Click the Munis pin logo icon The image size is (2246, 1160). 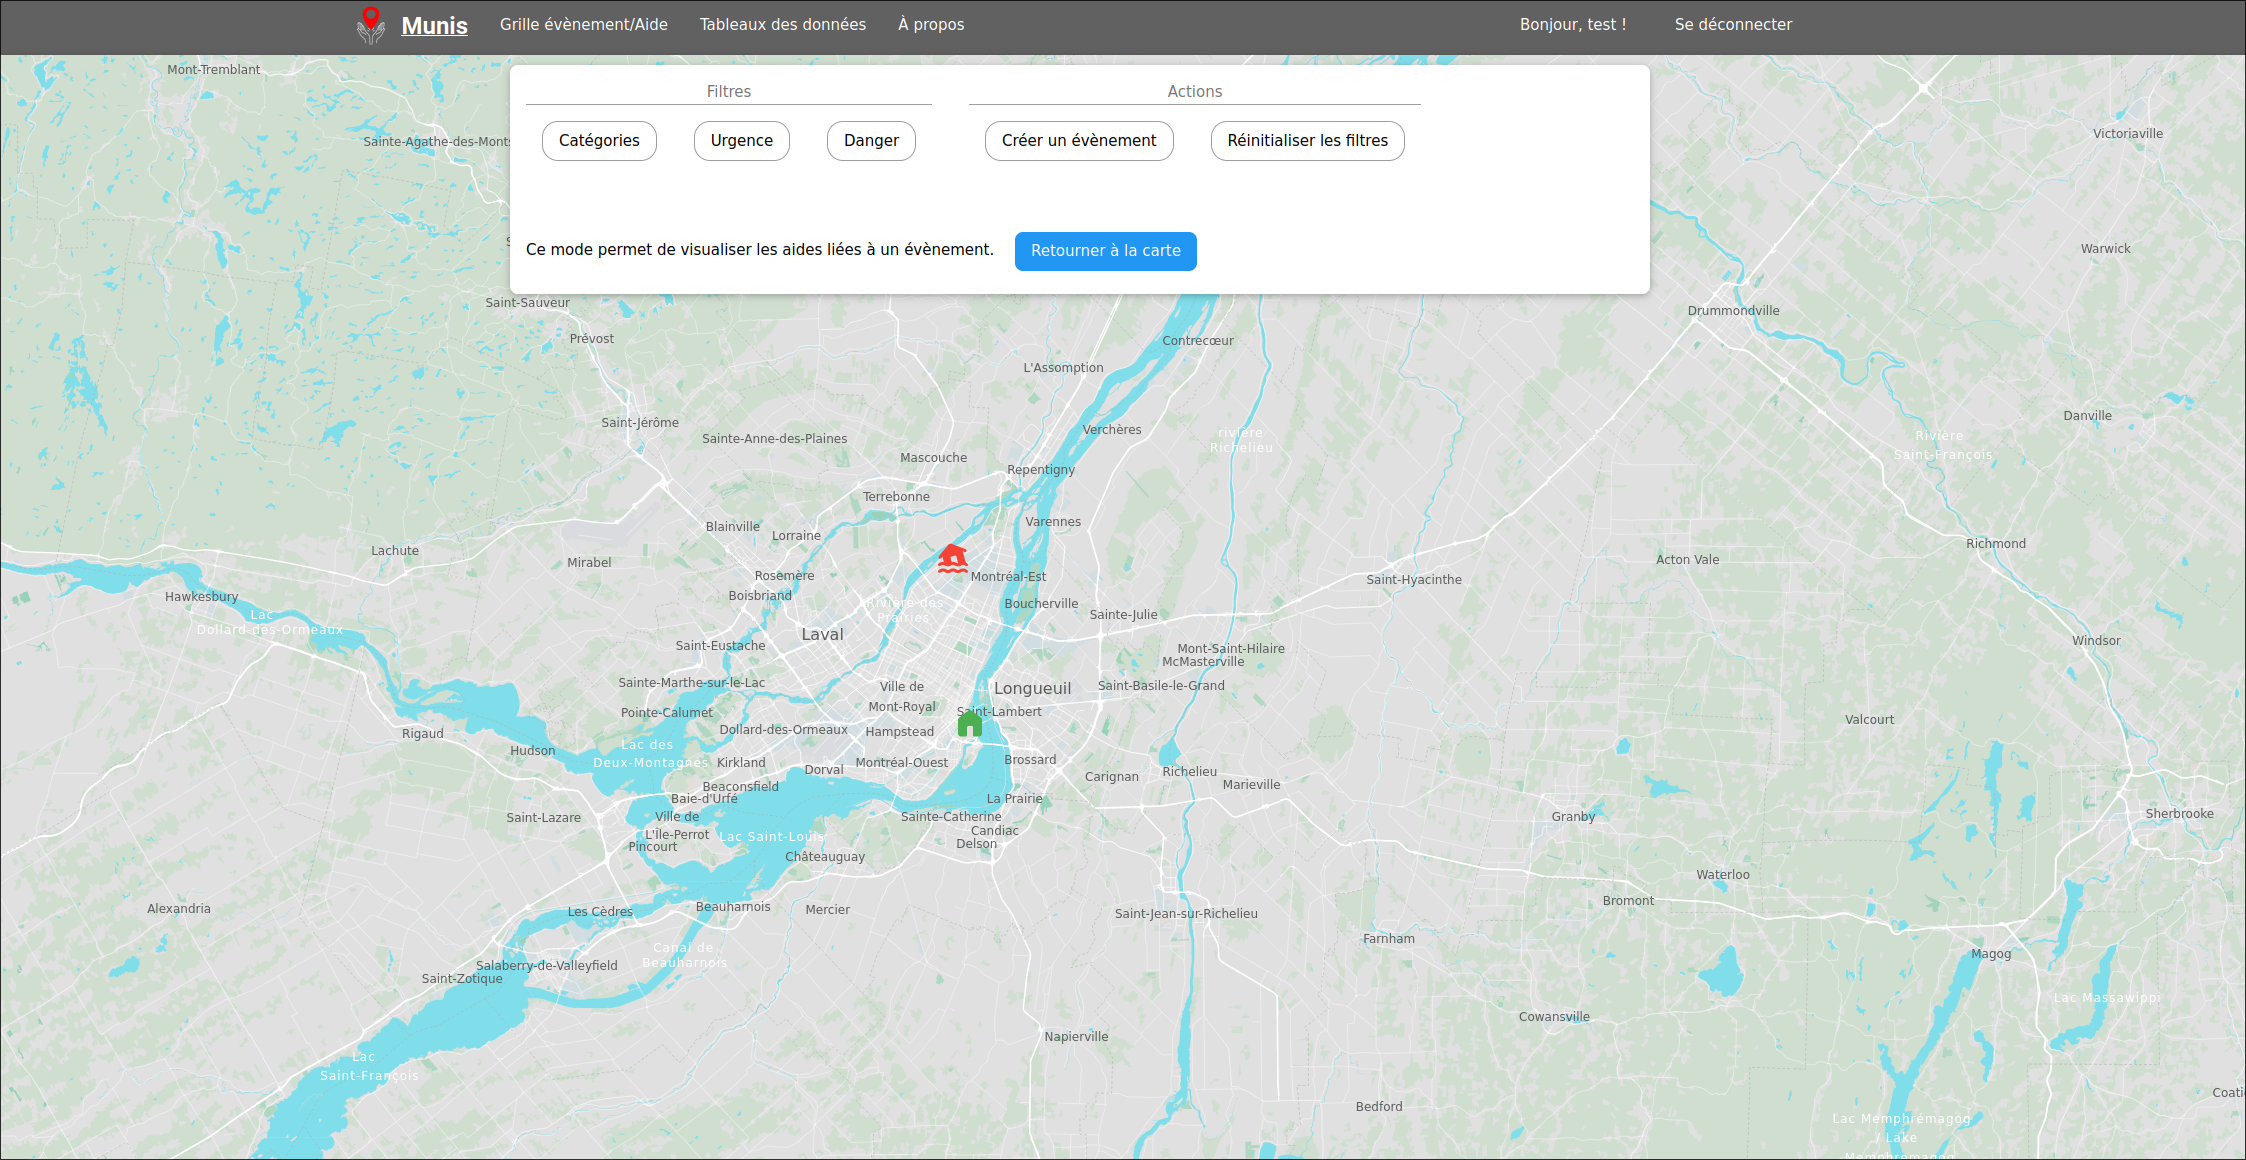tap(371, 25)
